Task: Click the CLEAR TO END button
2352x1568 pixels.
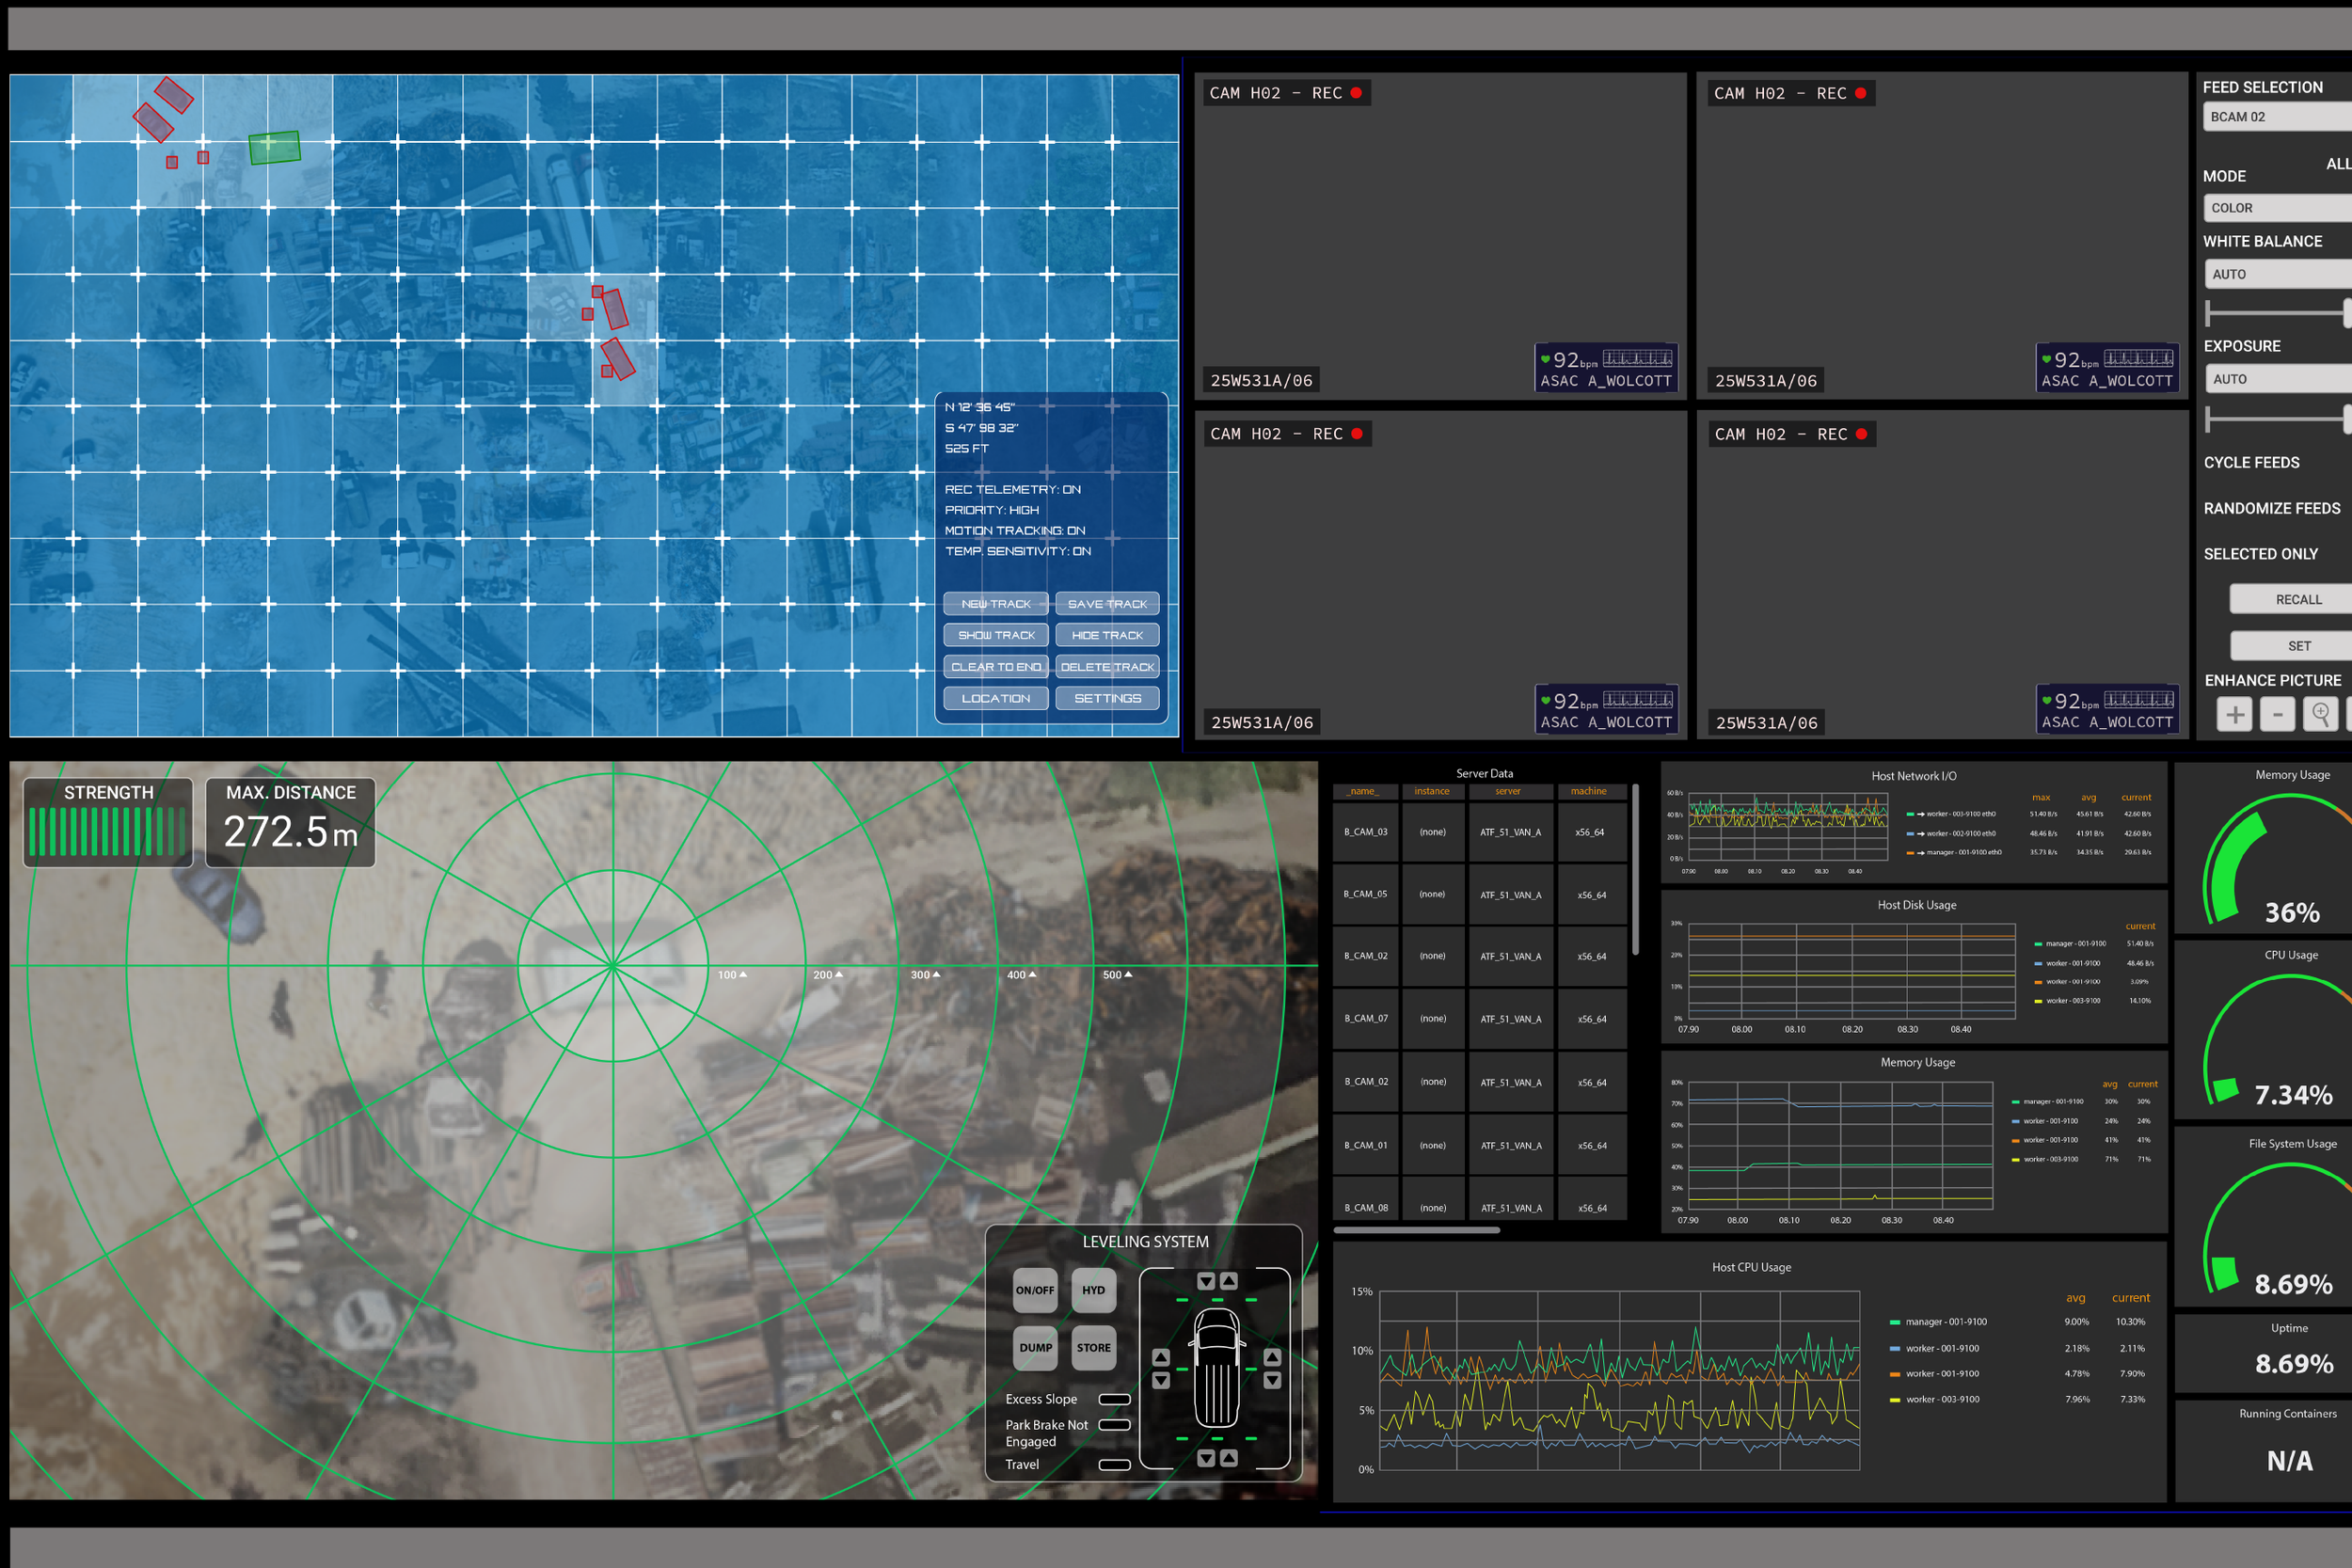Action: click(x=996, y=667)
